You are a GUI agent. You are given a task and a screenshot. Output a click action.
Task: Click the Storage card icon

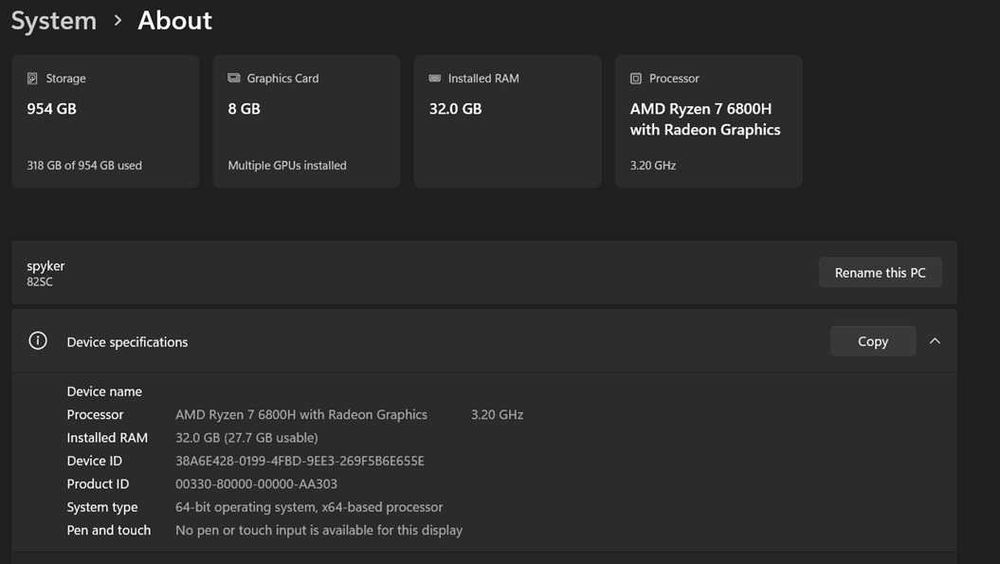(x=32, y=78)
